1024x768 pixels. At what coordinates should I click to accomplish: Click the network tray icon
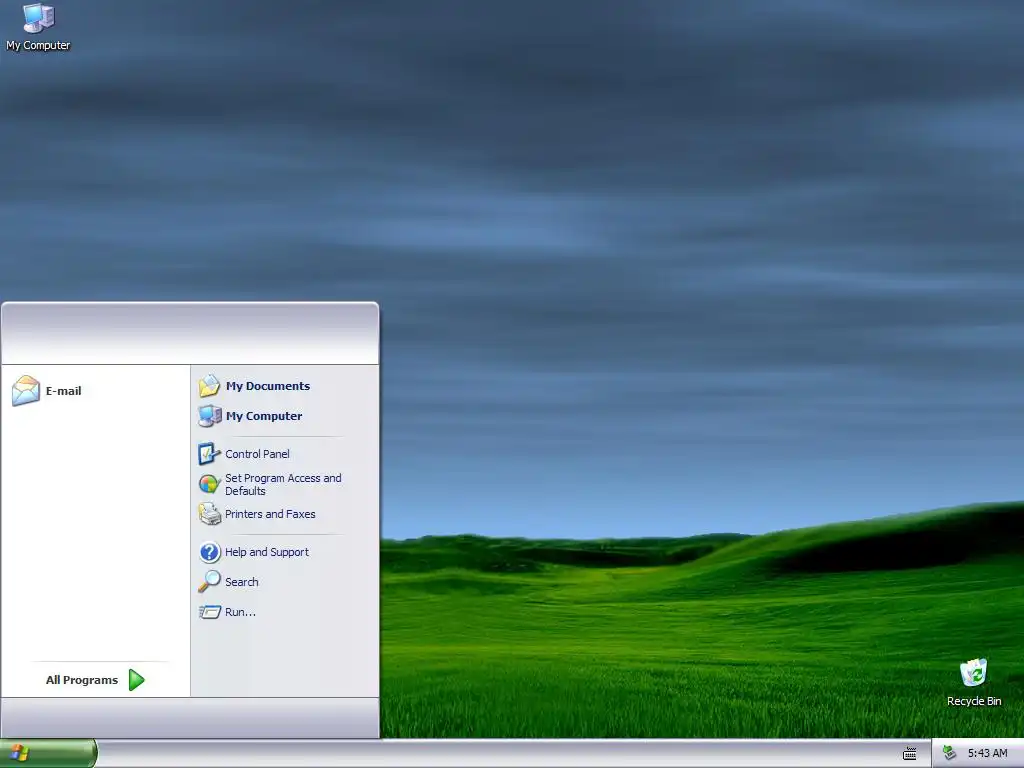pyautogui.click(x=950, y=753)
